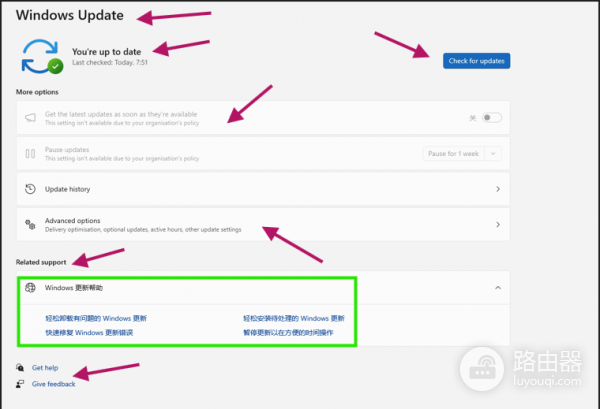This screenshot has height=409, width=600.
Task: Click the Pause updates icon
Action: (x=30, y=153)
